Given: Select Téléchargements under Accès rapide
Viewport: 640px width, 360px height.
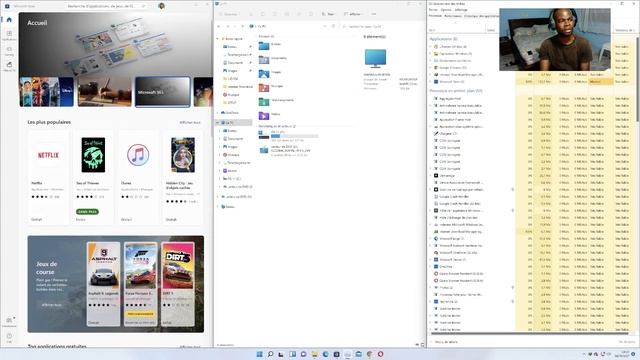Looking at the screenshot, I should click(237, 55).
